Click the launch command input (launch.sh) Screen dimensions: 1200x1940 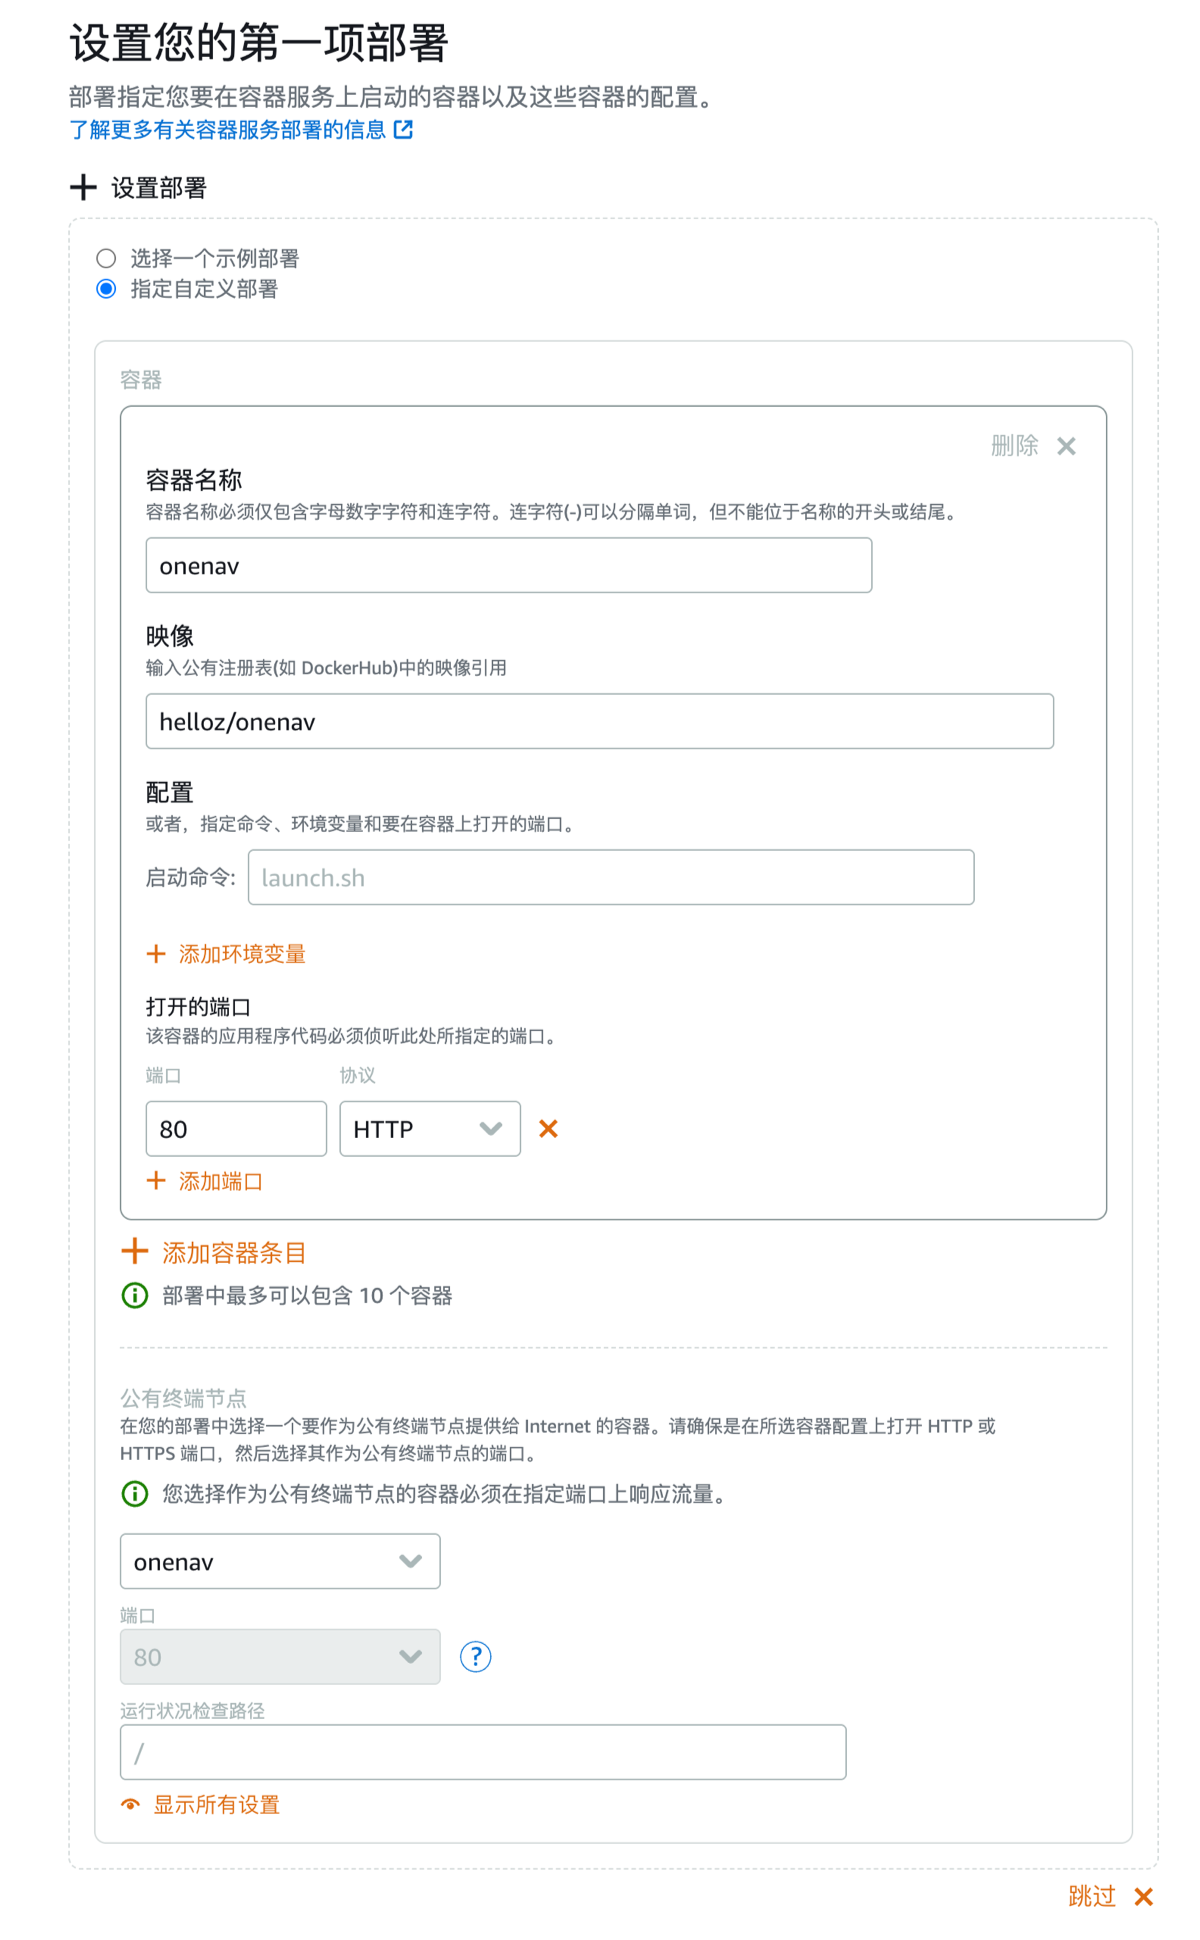(x=611, y=878)
